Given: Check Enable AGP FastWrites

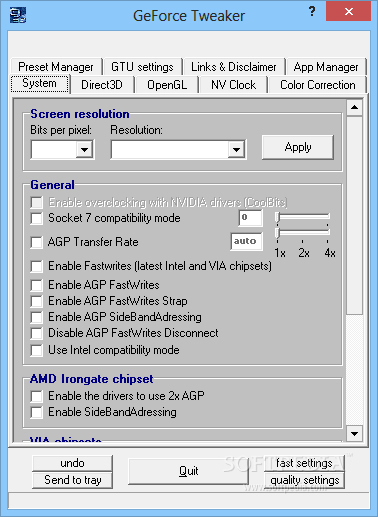Looking at the screenshot, I should (36, 285).
